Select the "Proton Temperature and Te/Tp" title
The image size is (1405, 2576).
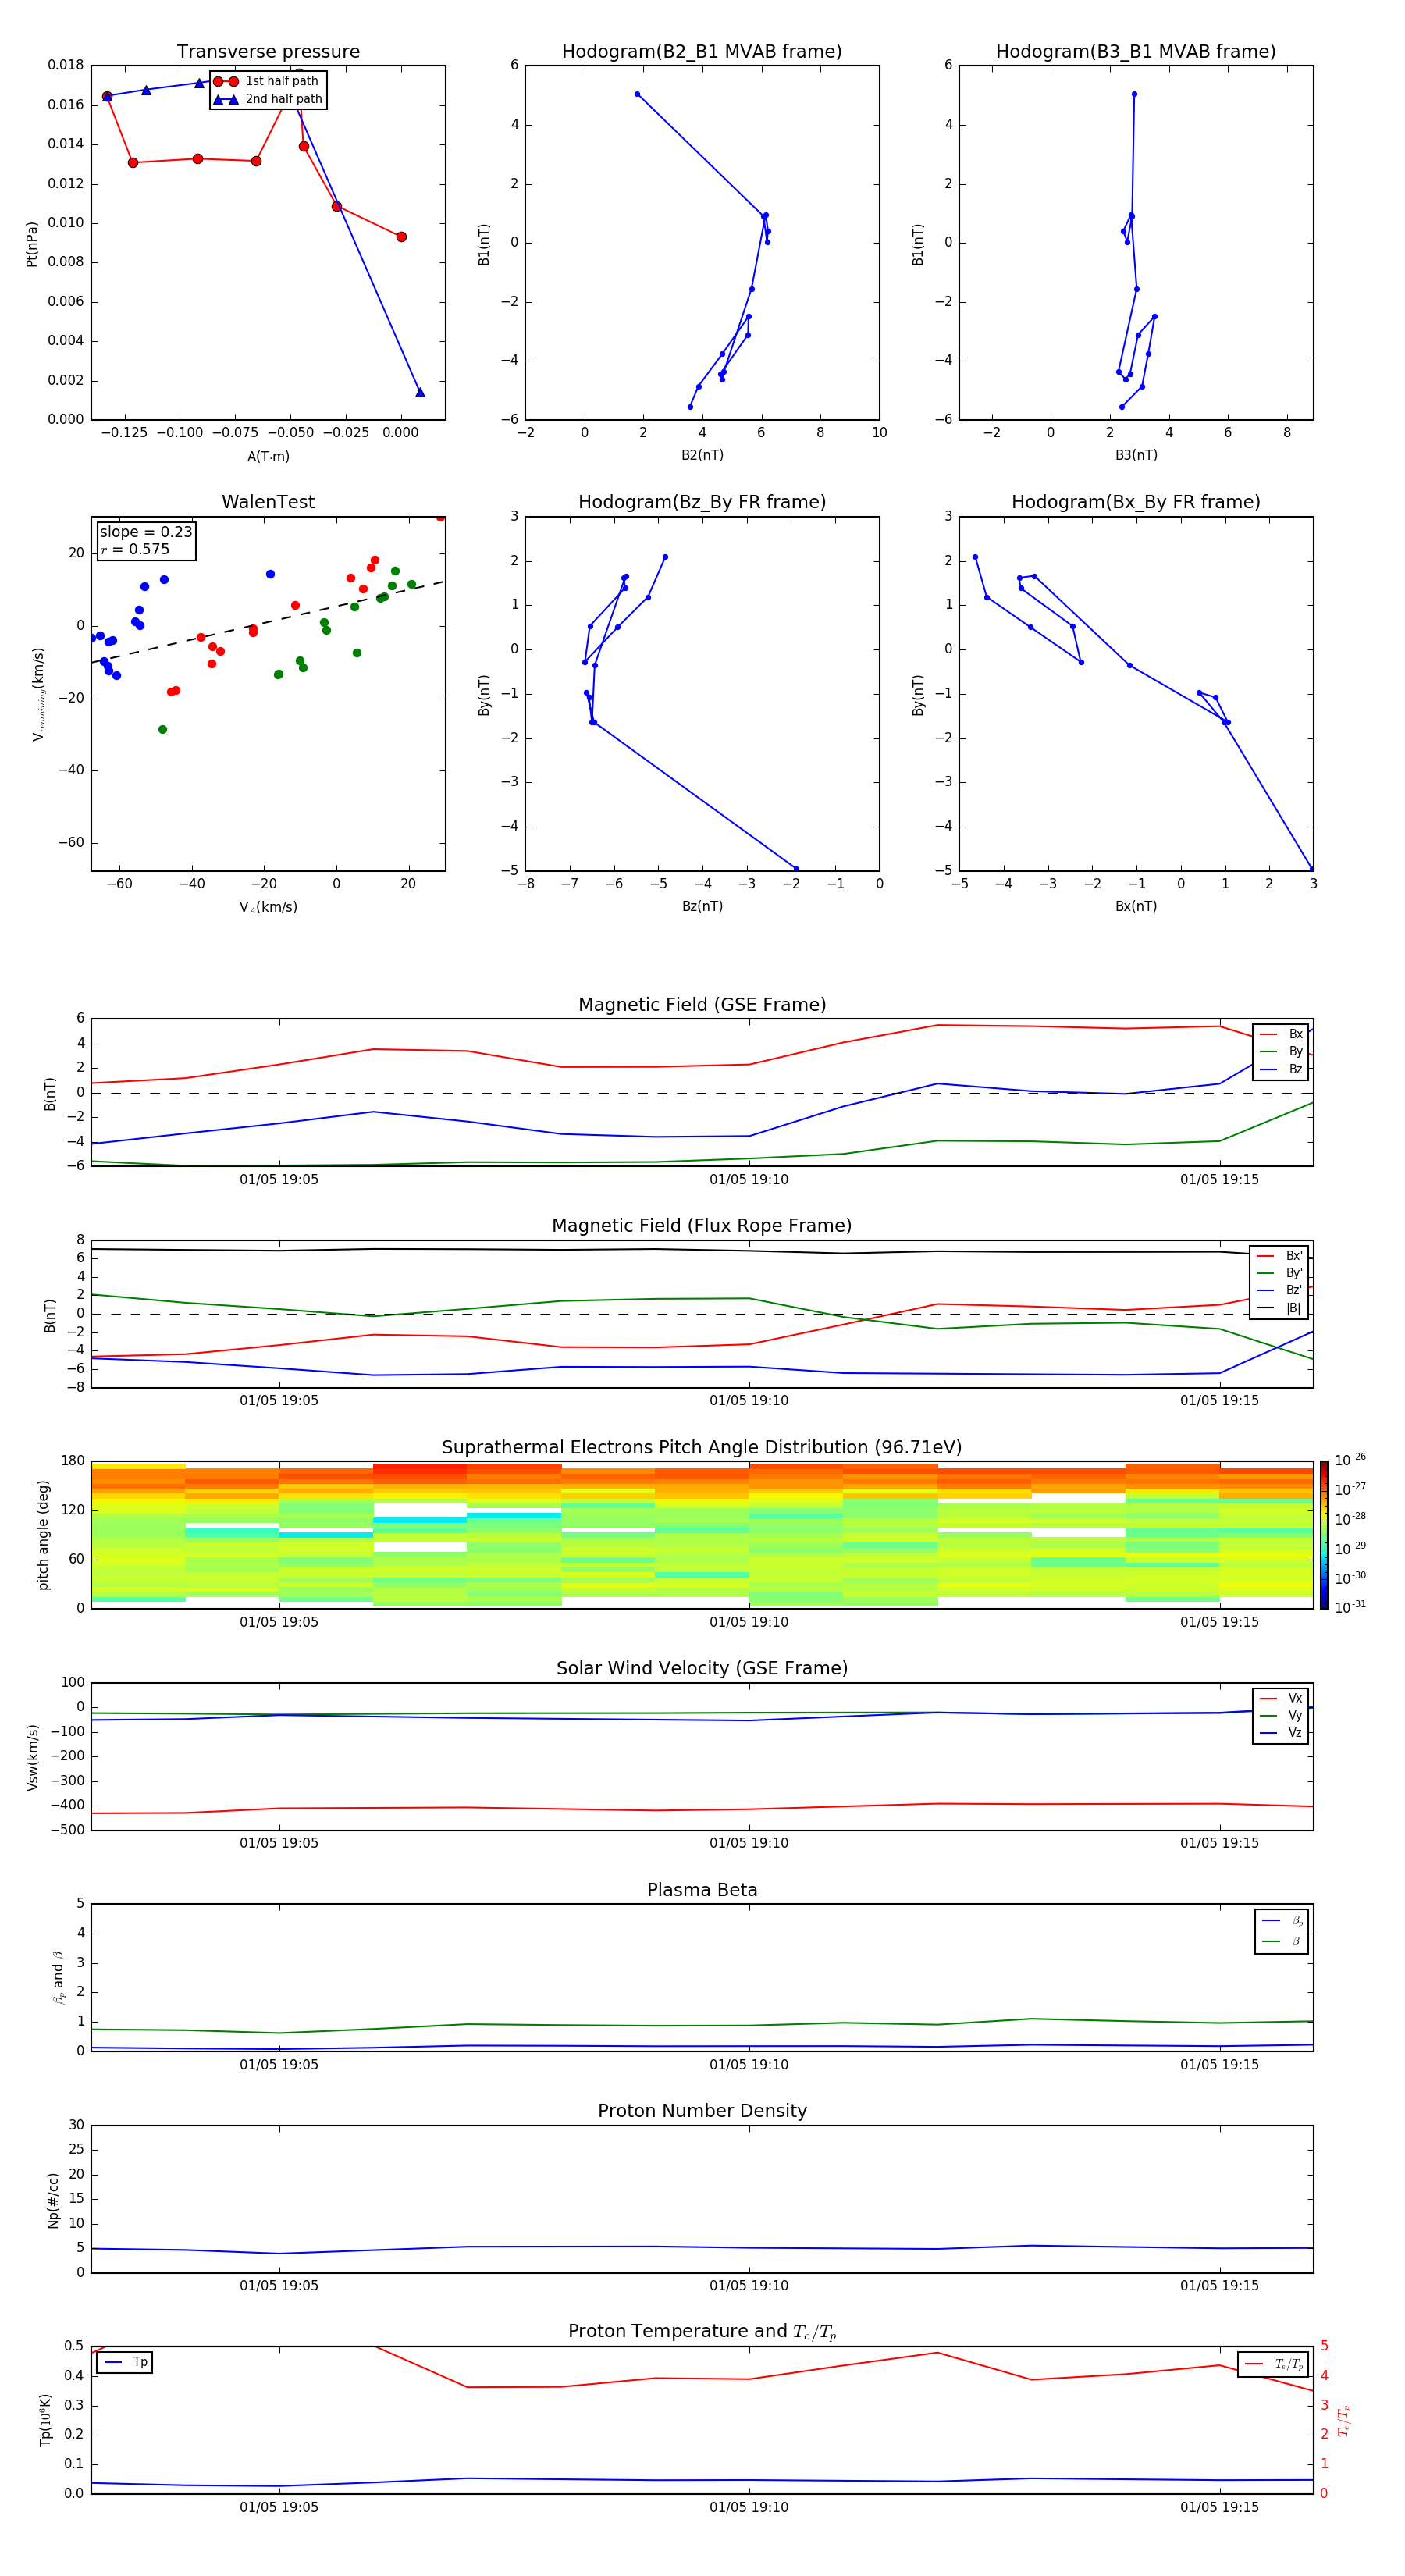pos(702,2332)
